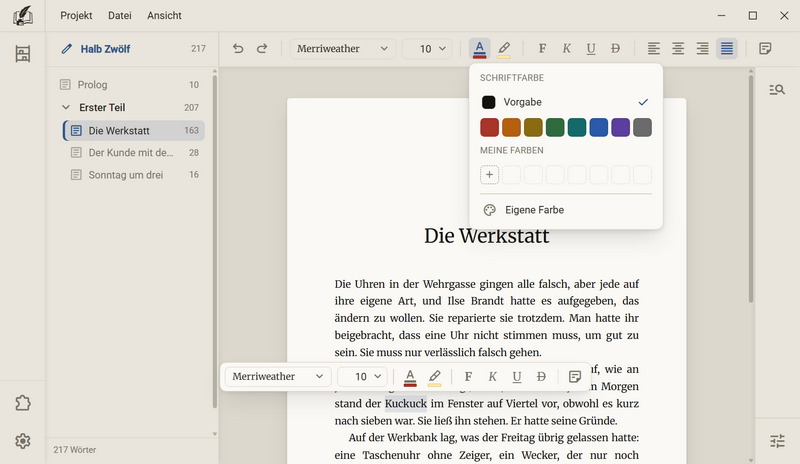Click the main toolbar font color button
The width and height of the screenshot is (800, 464).
(480, 48)
